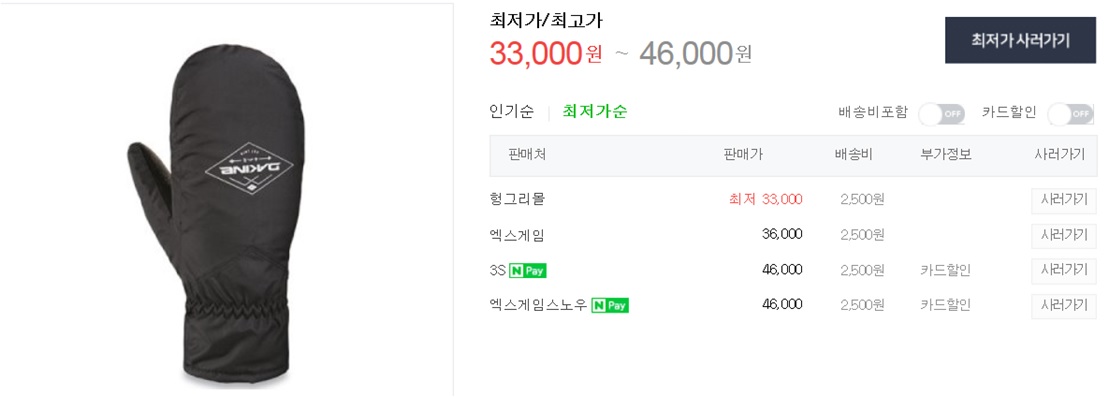This screenshot has width=1110, height=397.
Task: Open the 3S seller link
Action: [496, 270]
